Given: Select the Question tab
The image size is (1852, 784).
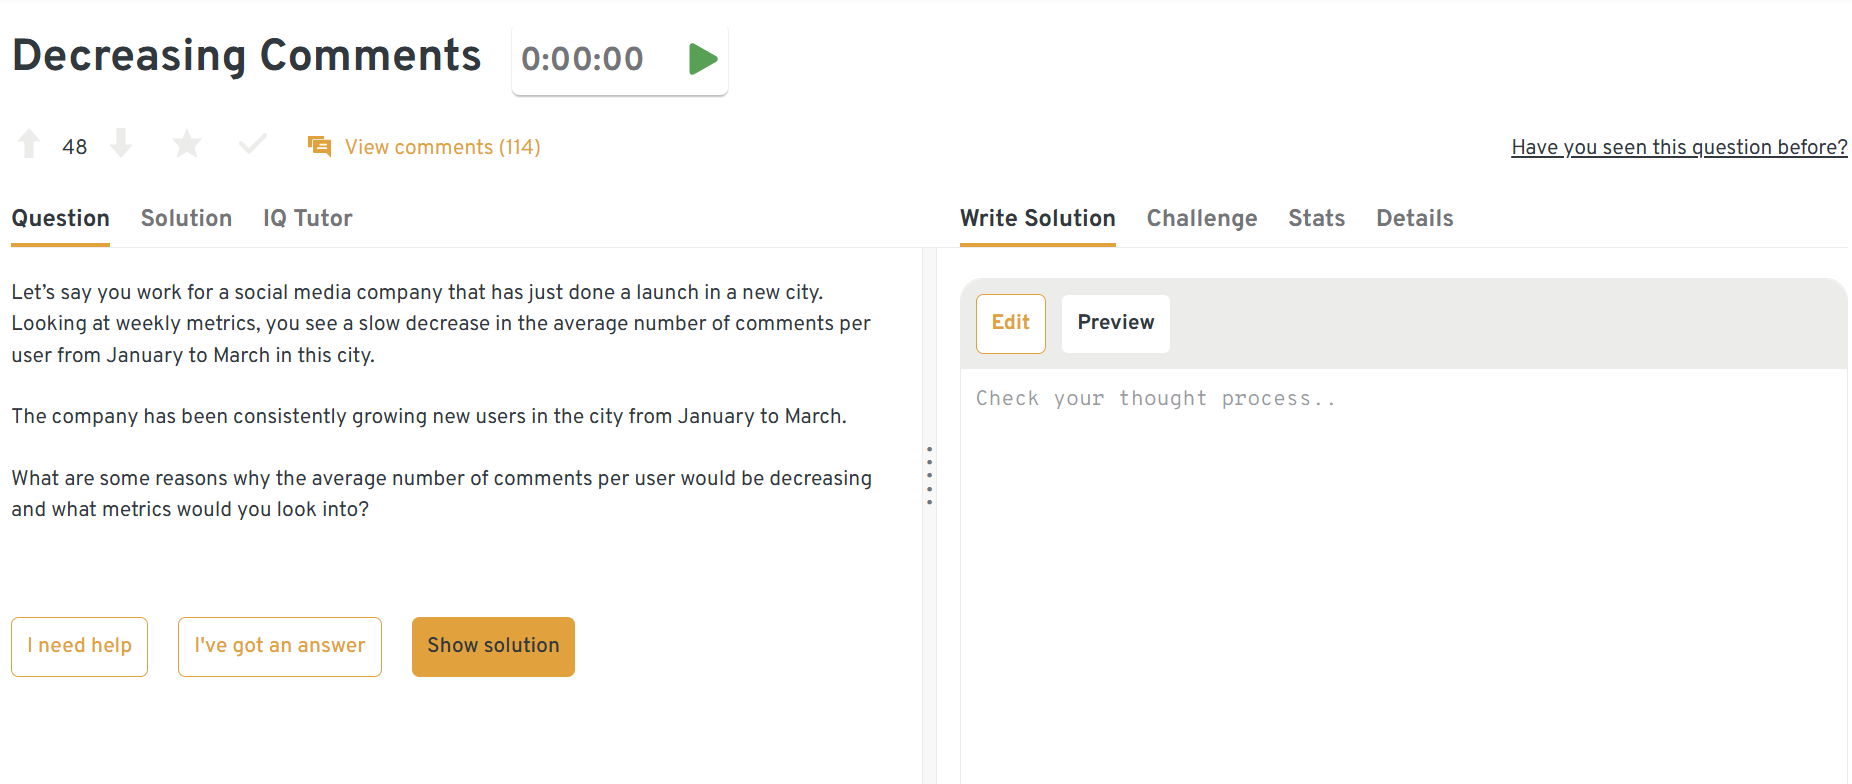Looking at the screenshot, I should pos(60,218).
